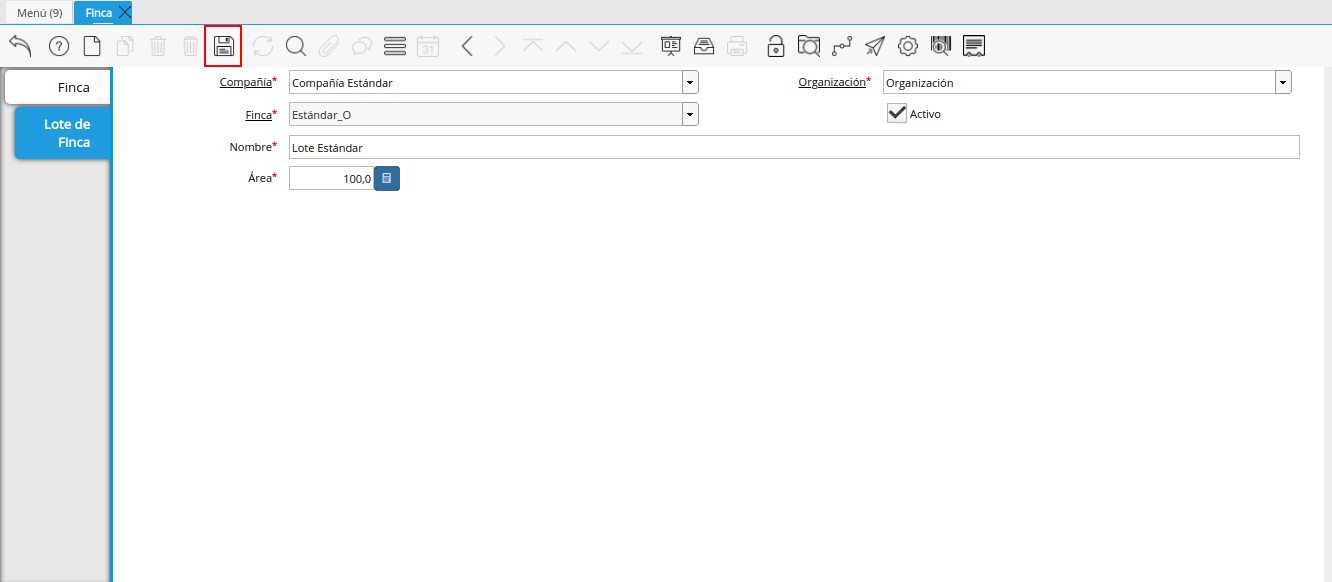Switch to the Menú (9) tab
Viewport: 1332px width, 582px height.
pos(40,12)
